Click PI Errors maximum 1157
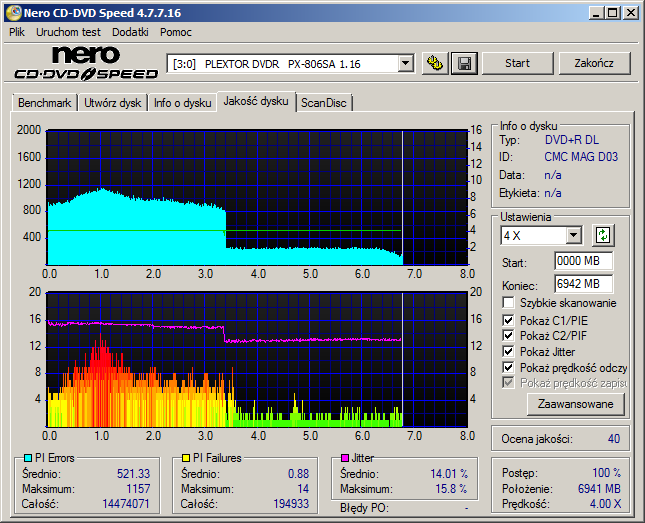The height and width of the screenshot is (523, 645). (138, 489)
